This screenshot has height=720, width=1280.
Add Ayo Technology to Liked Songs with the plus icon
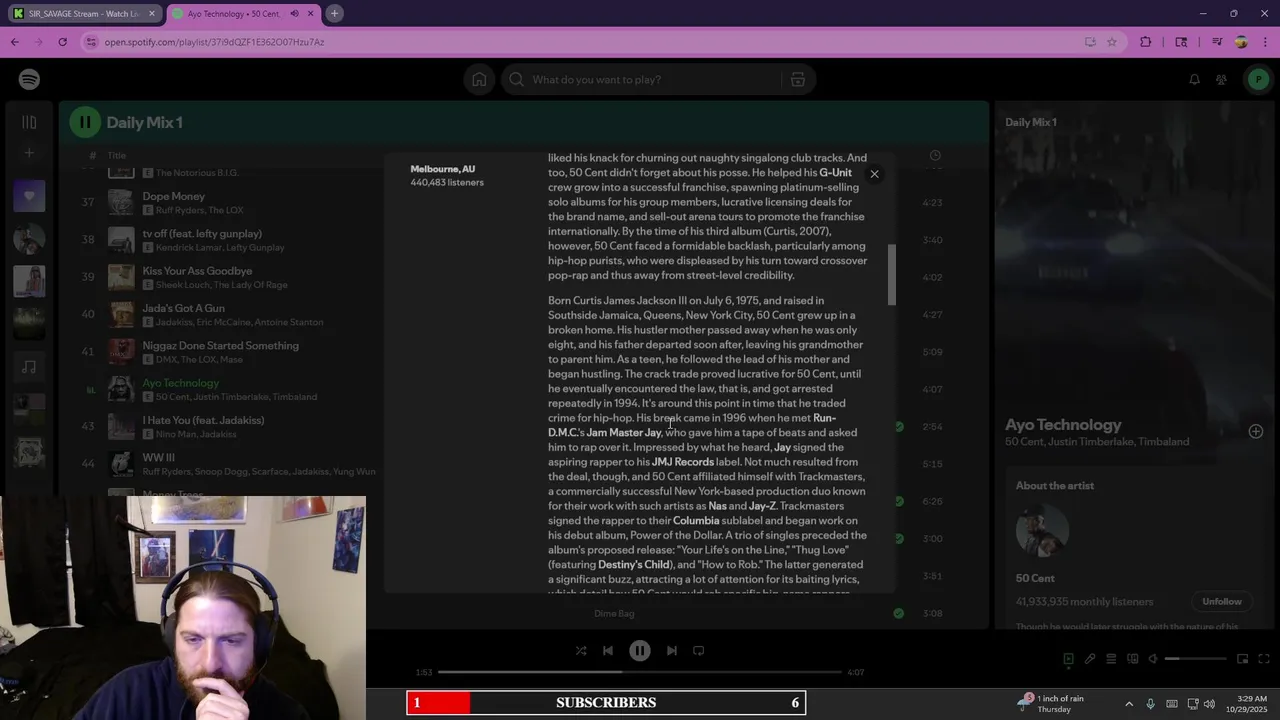pos(1255,432)
